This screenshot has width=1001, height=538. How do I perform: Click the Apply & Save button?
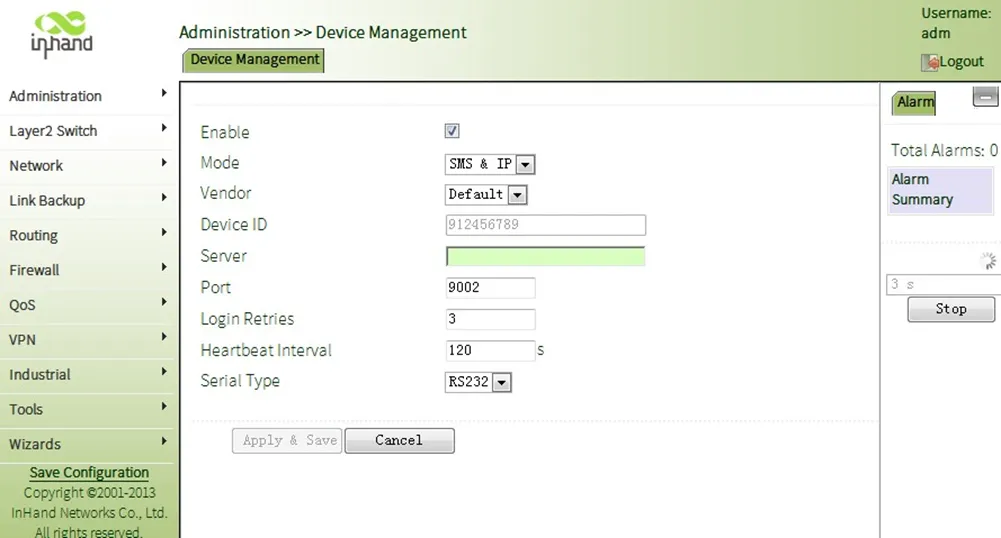(x=287, y=440)
